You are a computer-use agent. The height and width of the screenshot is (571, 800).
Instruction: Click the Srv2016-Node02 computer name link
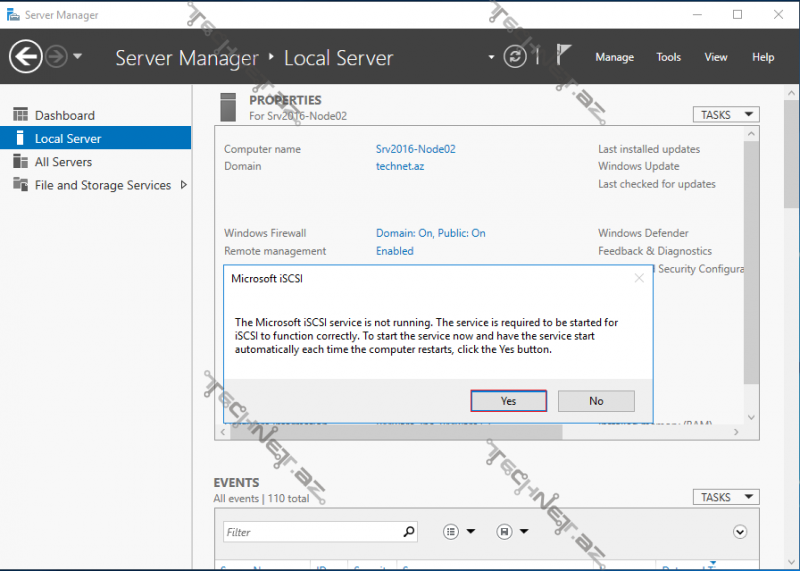coord(415,149)
